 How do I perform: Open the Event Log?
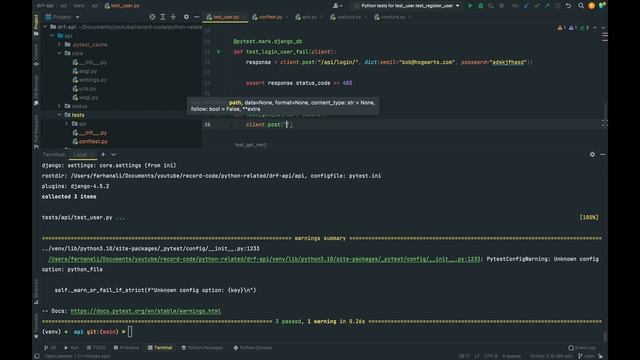pos(582,348)
